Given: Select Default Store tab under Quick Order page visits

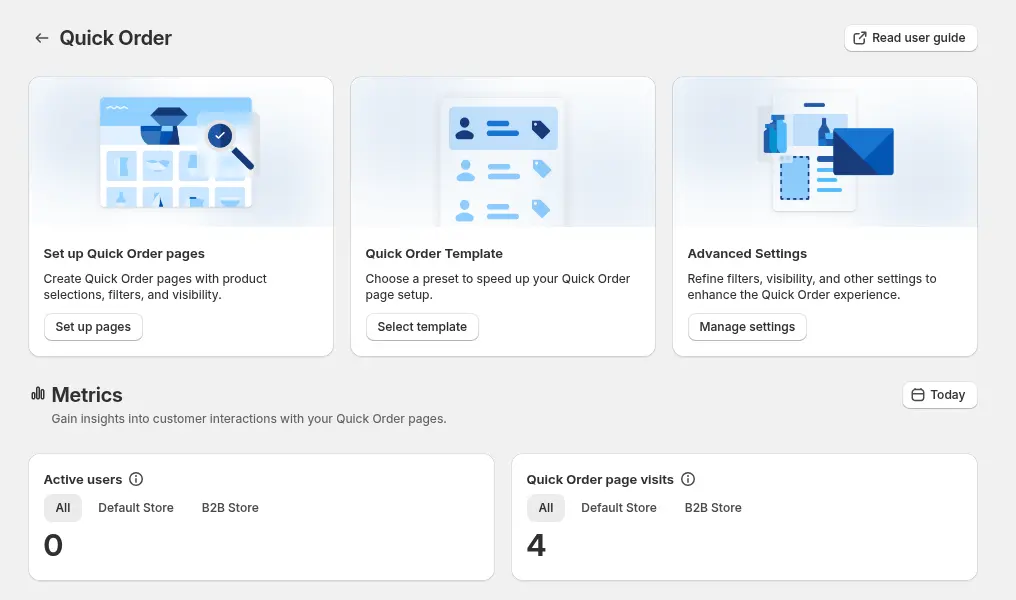Looking at the screenshot, I should [619, 508].
